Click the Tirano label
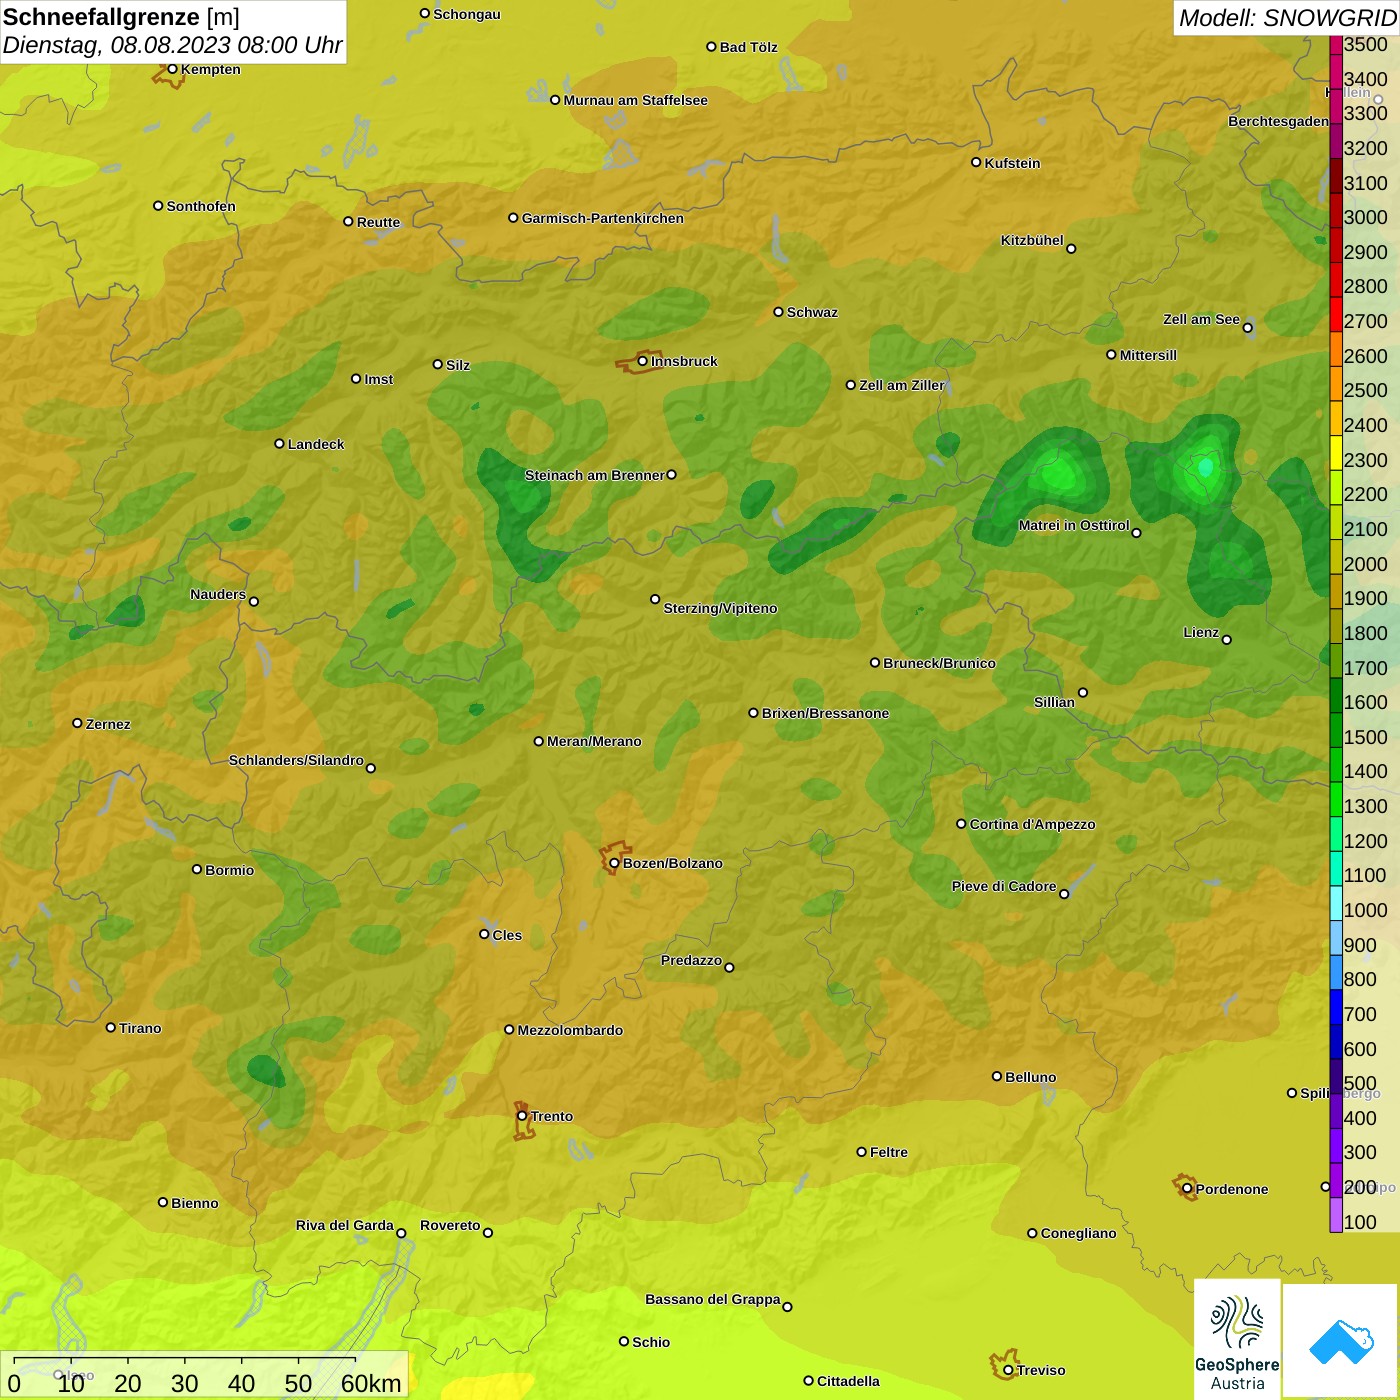This screenshot has height=1400, width=1400. [x=140, y=1028]
